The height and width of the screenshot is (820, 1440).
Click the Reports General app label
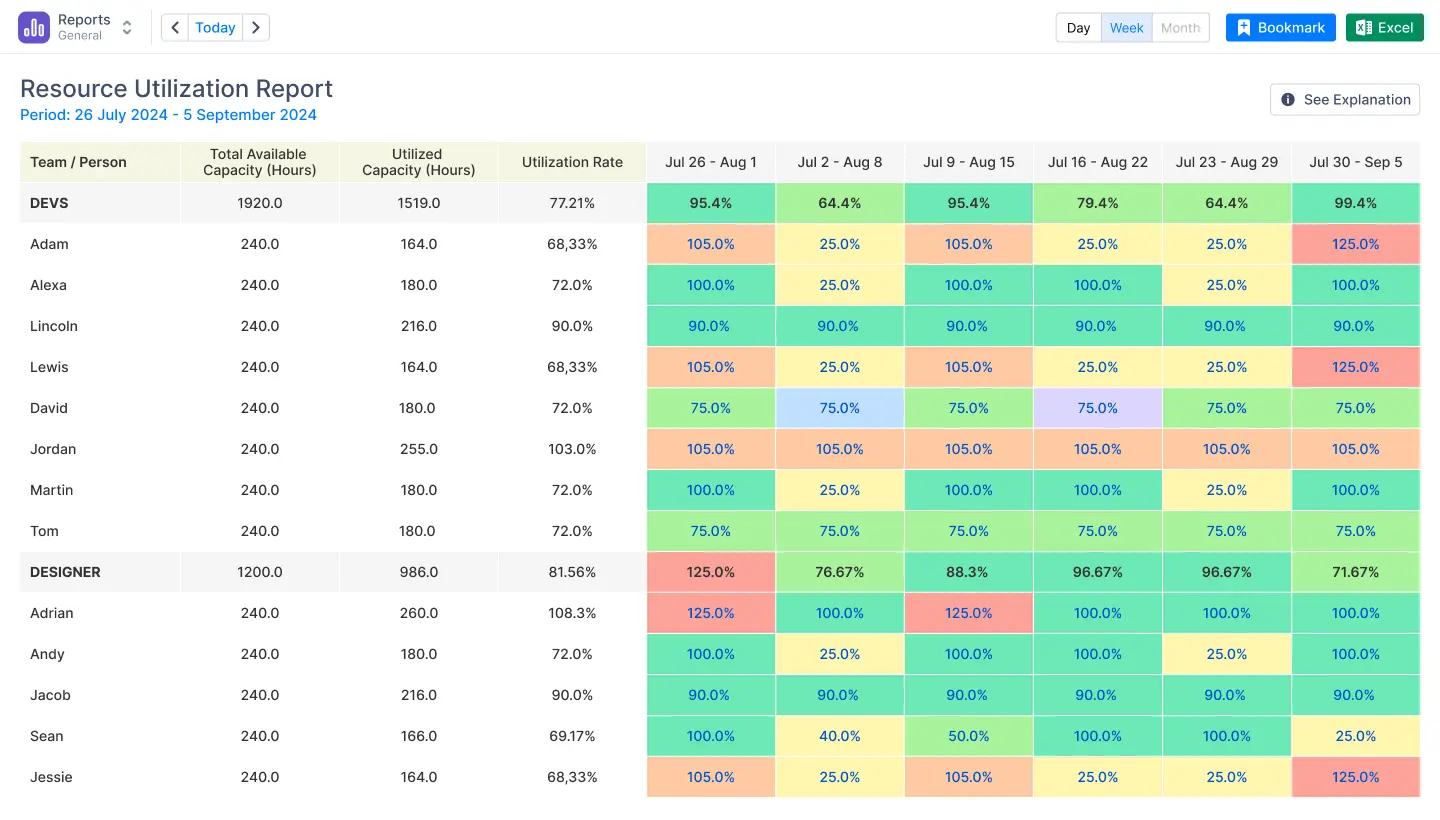point(86,27)
